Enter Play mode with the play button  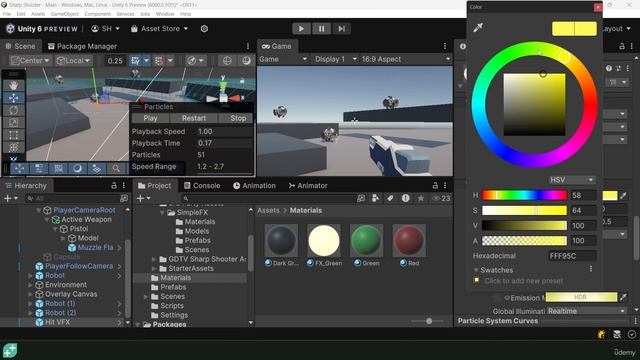coord(301,29)
